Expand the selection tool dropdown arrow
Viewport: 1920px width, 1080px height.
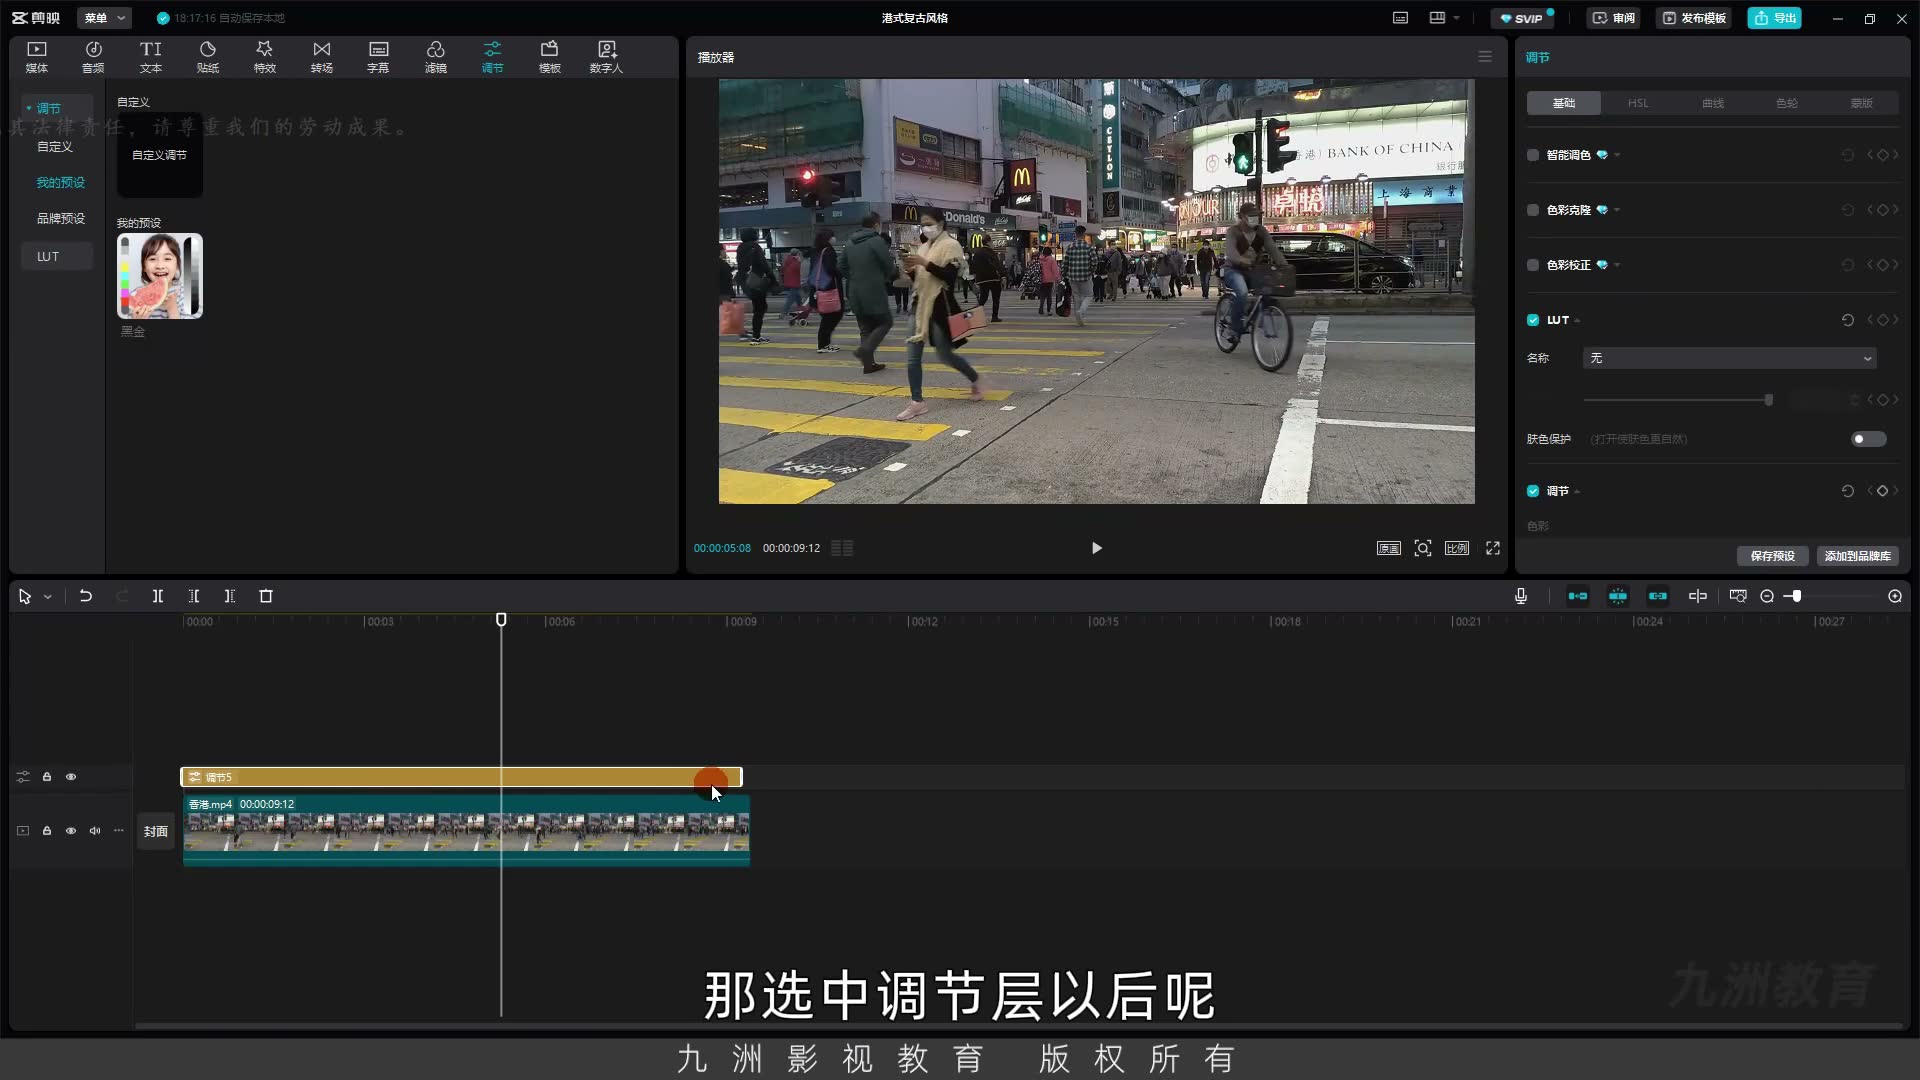[x=47, y=597]
